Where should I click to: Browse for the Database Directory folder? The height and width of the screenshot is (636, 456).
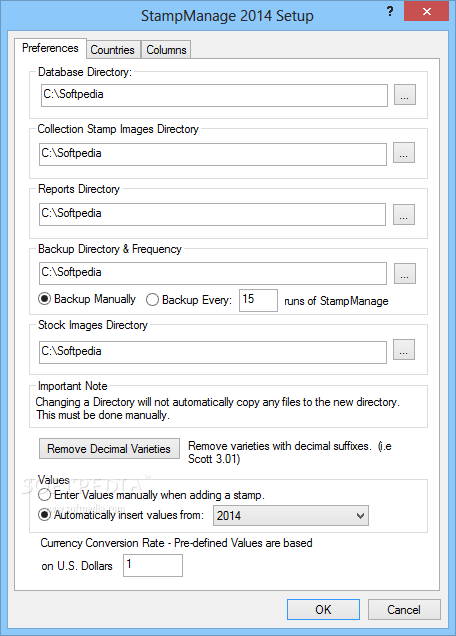pos(405,95)
